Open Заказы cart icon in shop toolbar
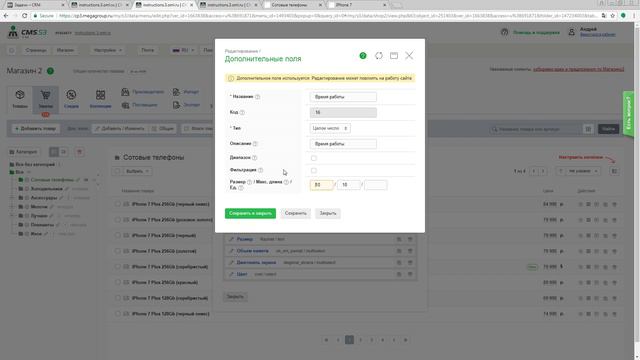 tap(45, 99)
